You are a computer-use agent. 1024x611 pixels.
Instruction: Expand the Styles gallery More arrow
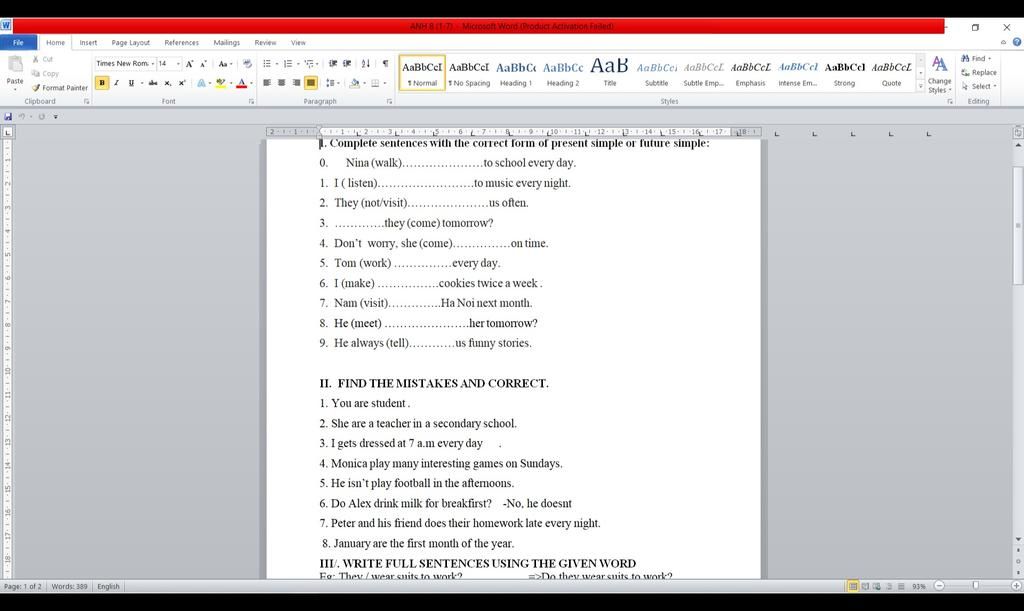921,86
